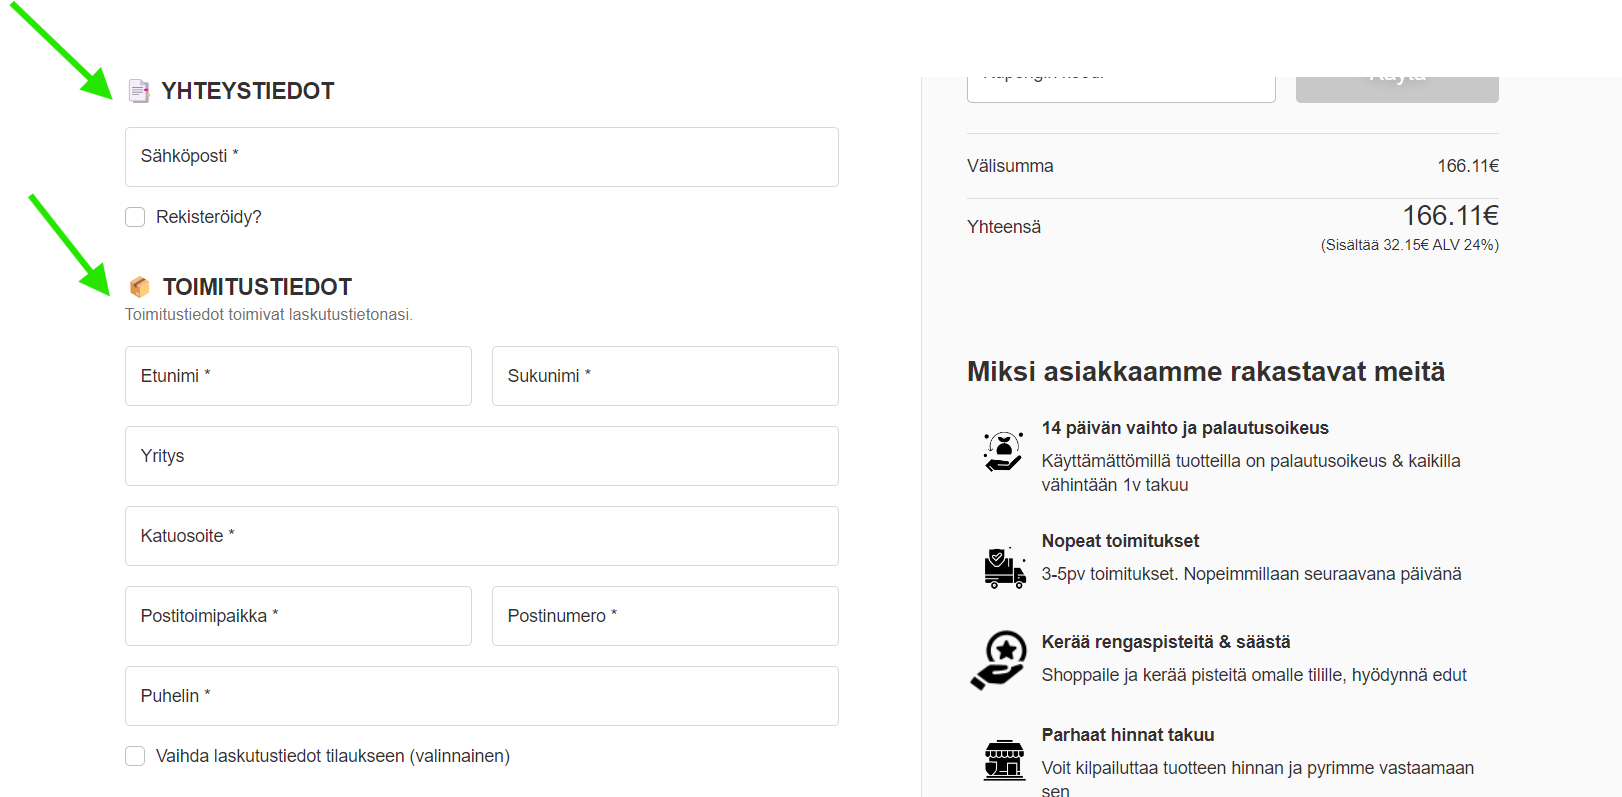
Task: Enable Vaihda laskutustiedot tilaukseen checkbox
Action: 135,756
